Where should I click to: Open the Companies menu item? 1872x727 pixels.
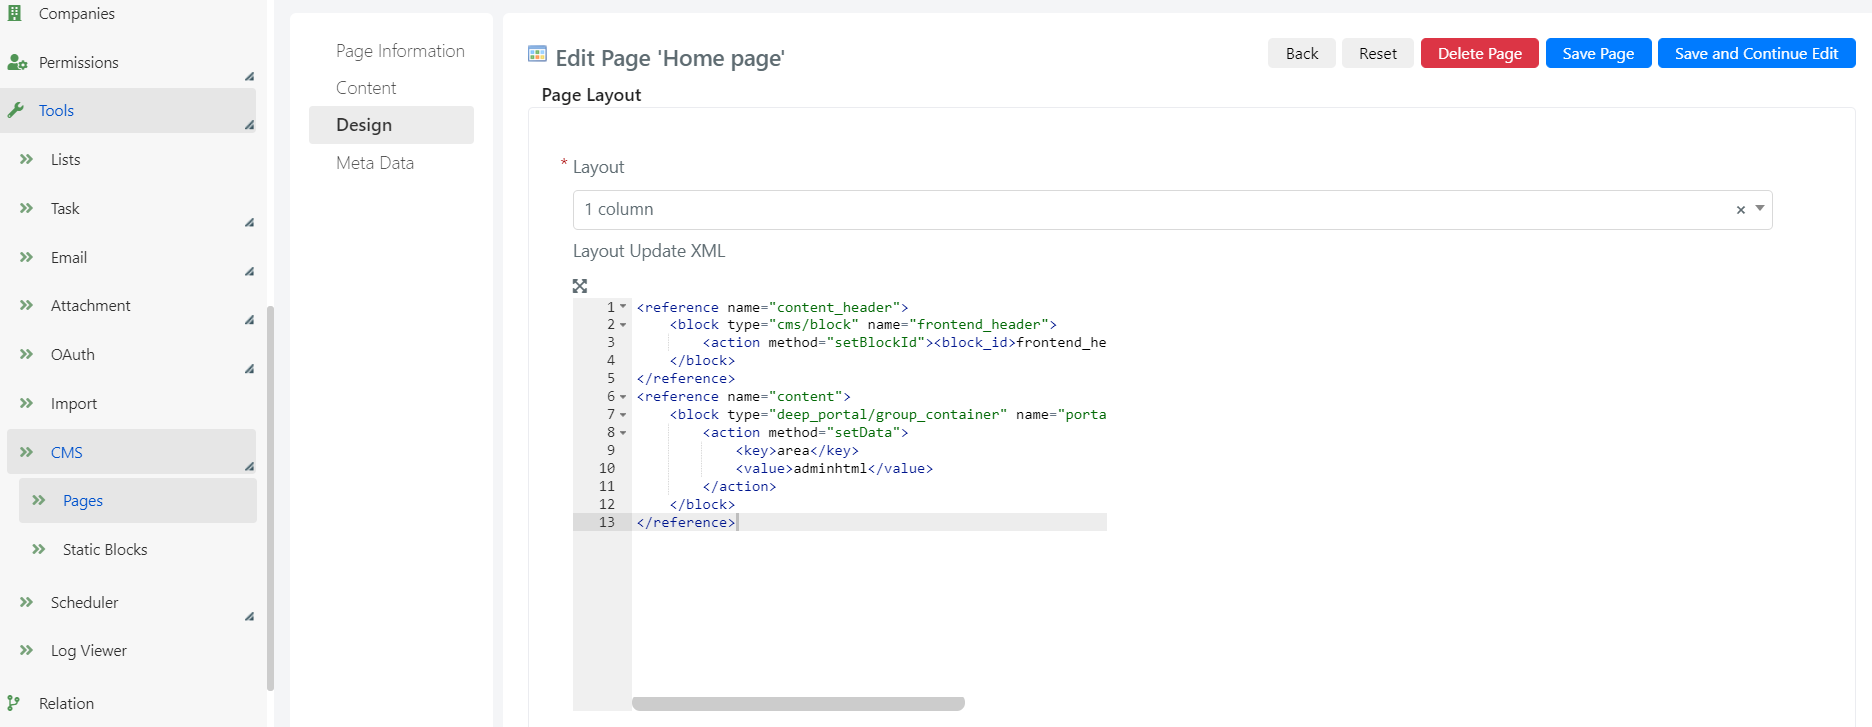coord(77,13)
